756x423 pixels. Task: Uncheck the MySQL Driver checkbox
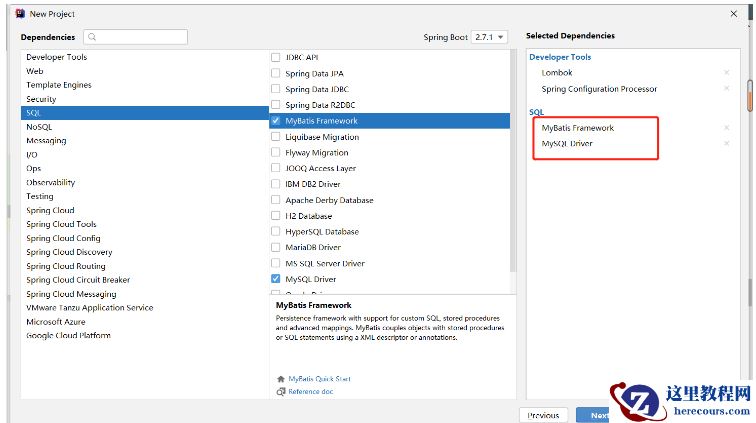[x=276, y=279]
